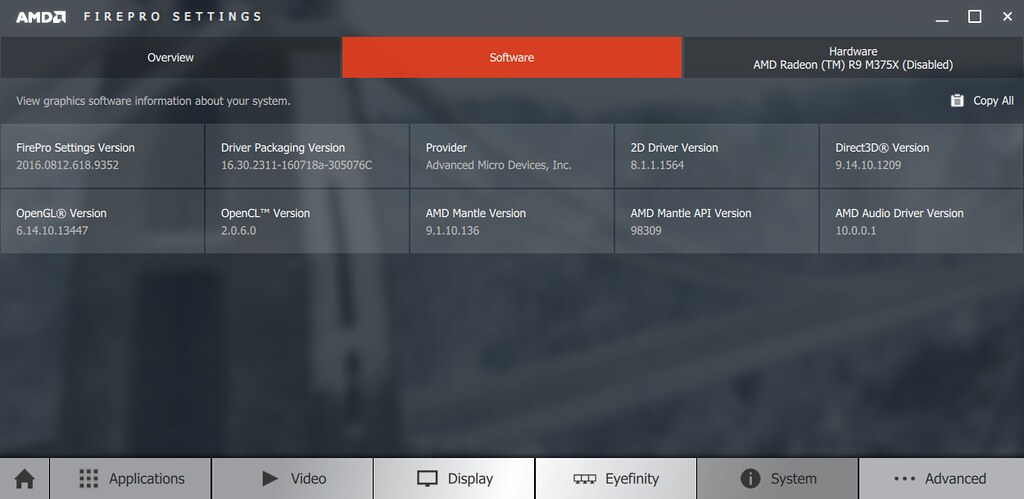Click the System info circle icon
1024x499 pixels.
[750, 479]
